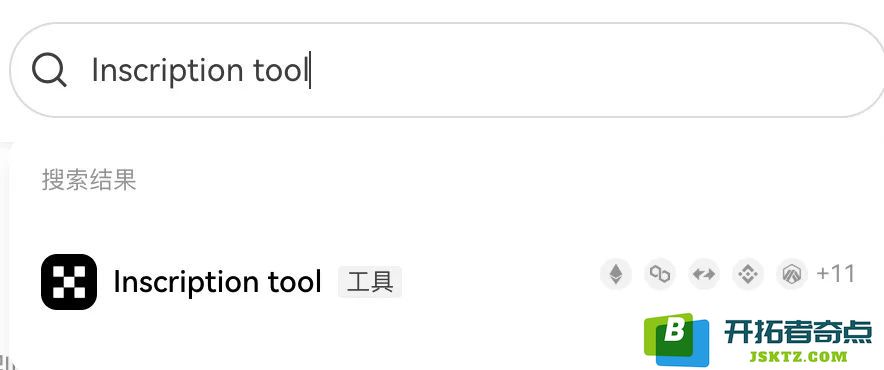Click the 工具 category tag
The width and height of the screenshot is (884, 370).
tap(370, 282)
